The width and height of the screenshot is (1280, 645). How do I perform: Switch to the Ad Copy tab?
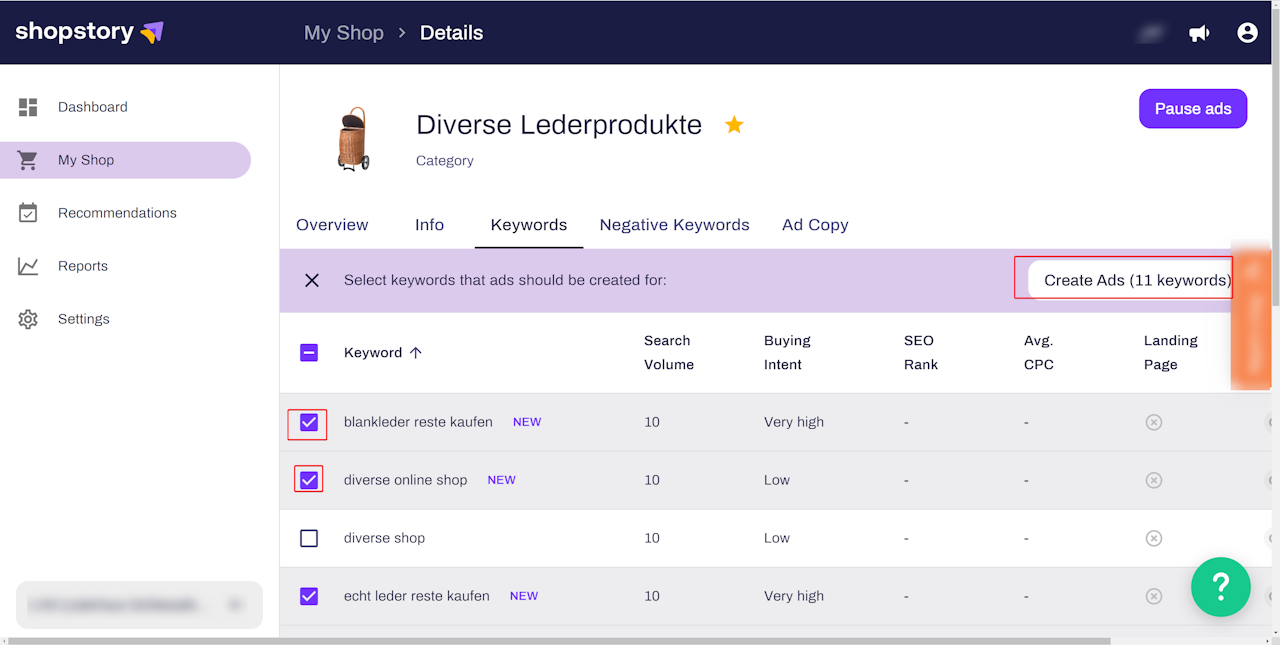[x=815, y=225]
